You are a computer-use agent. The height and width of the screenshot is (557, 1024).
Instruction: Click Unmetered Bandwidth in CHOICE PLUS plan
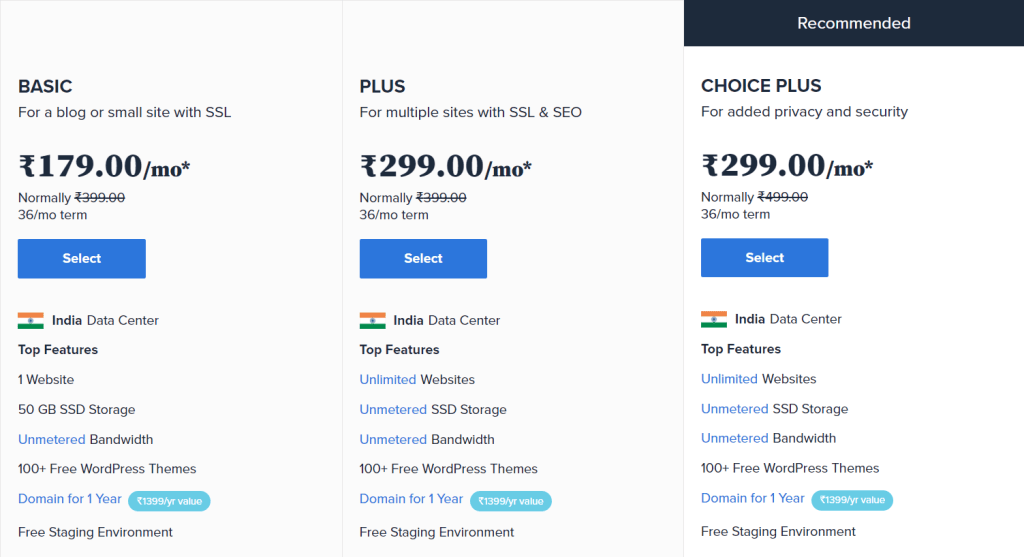(735, 438)
